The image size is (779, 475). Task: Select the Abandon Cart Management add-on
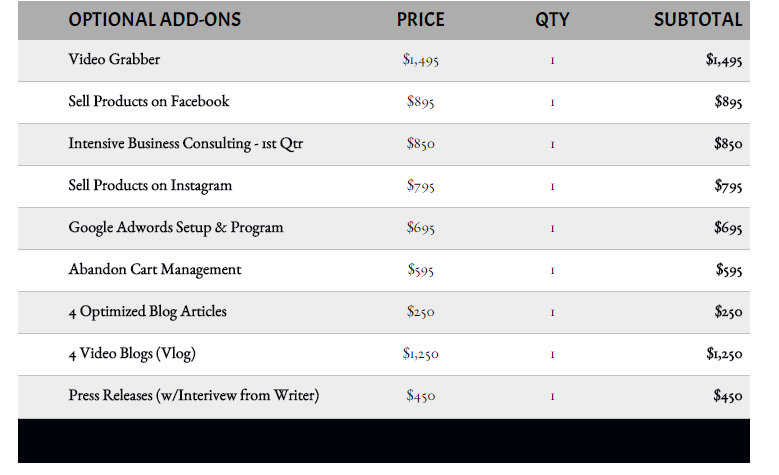pyautogui.click(x=155, y=269)
